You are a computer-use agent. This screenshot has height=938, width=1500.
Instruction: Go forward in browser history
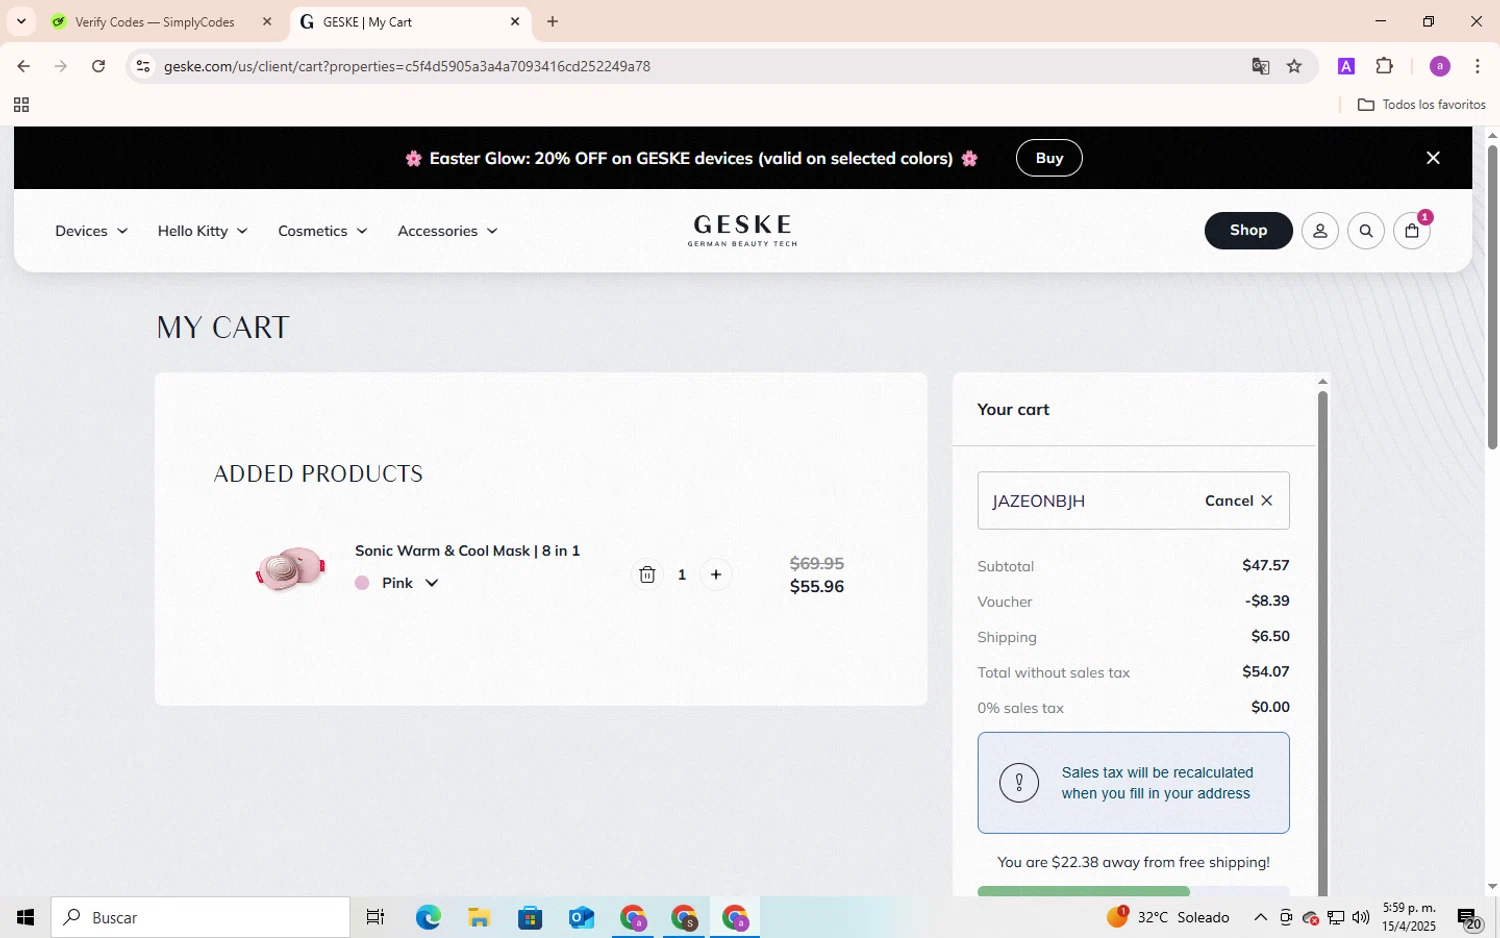61,66
